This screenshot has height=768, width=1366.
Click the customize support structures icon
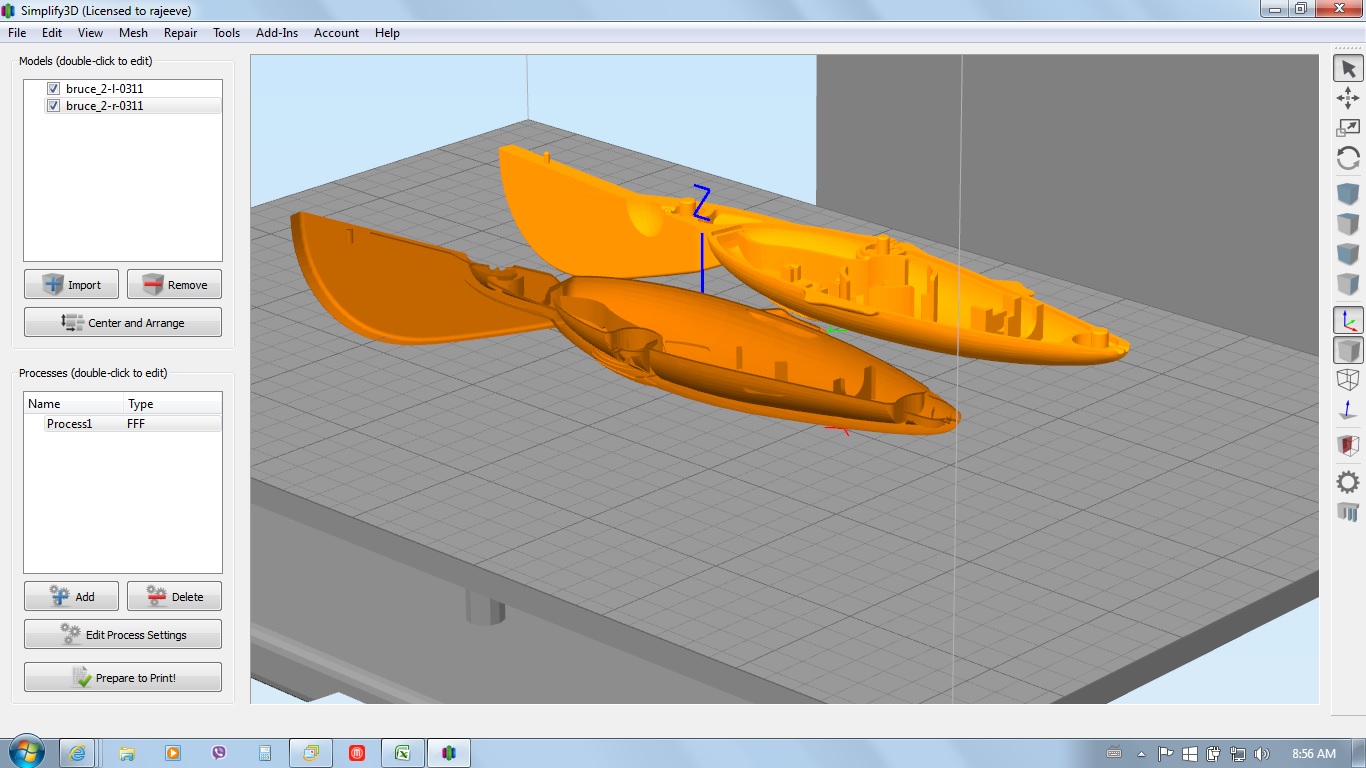(1348, 513)
